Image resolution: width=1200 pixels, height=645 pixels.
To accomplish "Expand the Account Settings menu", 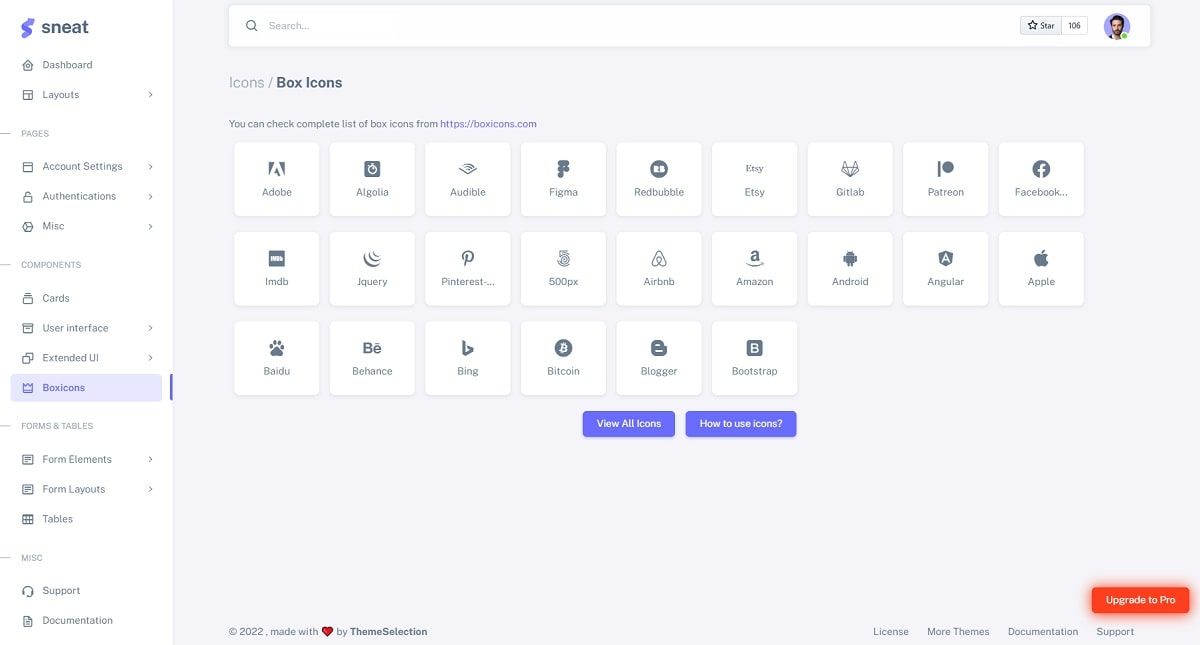I will (x=83, y=165).
